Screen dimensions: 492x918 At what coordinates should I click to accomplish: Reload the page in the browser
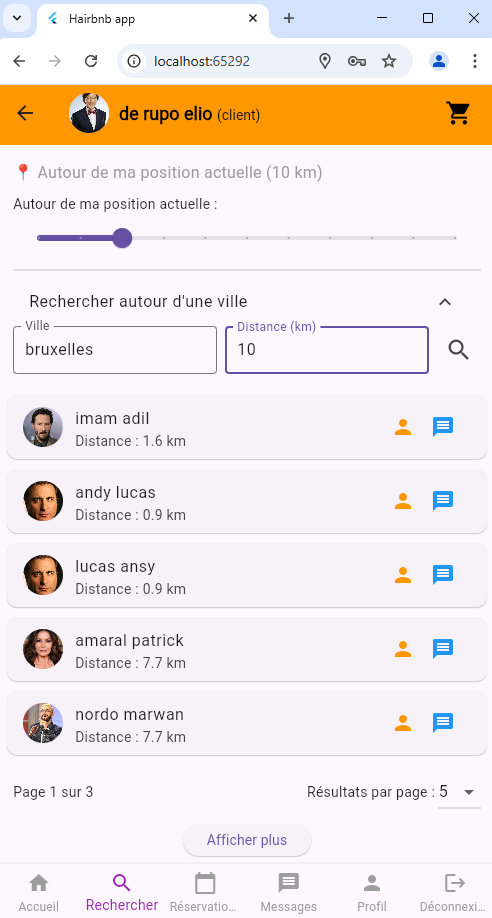(91, 61)
